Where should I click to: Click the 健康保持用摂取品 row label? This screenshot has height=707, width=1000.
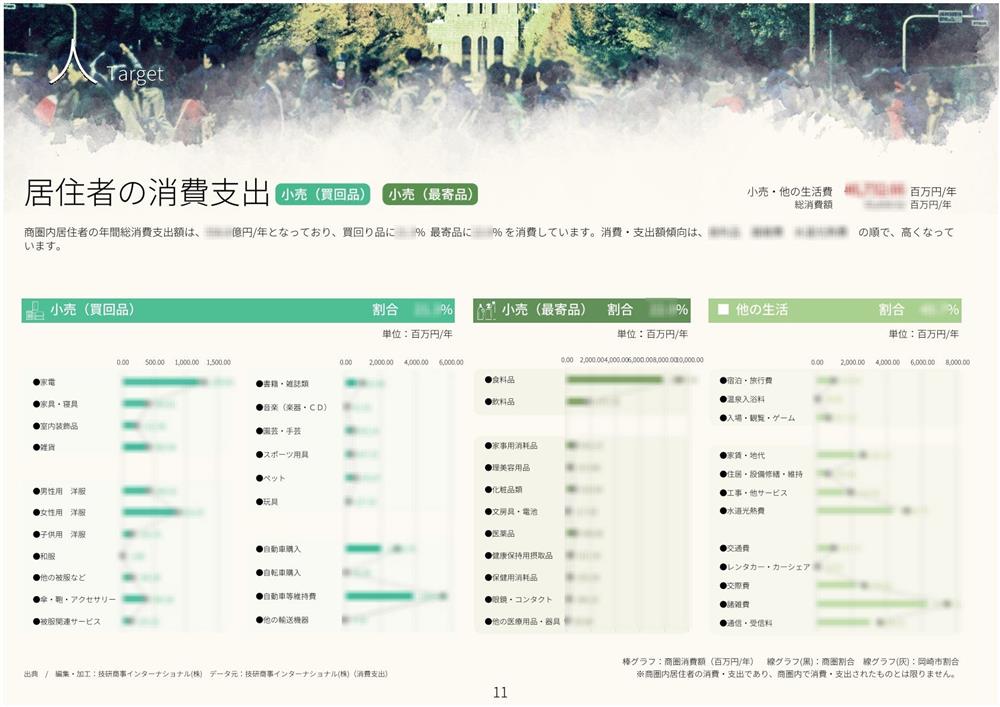tap(519, 555)
